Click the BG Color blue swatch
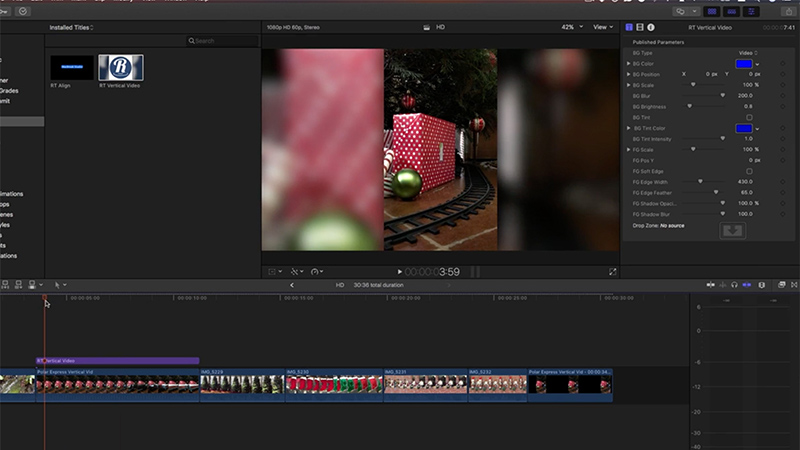Viewport: 800px width, 450px height. coord(744,63)
